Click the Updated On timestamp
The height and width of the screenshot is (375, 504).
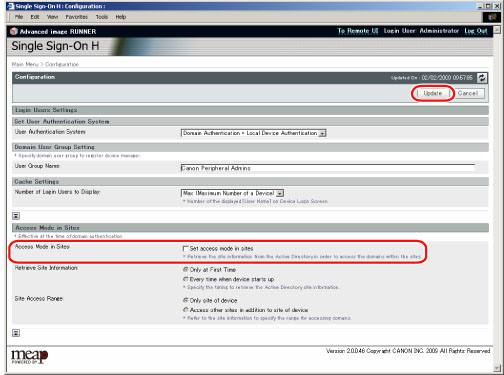(x=432, y=78)
